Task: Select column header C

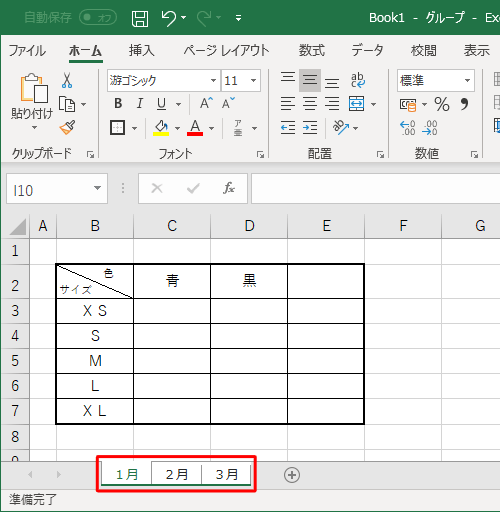Action: click(x=172, y=226)
